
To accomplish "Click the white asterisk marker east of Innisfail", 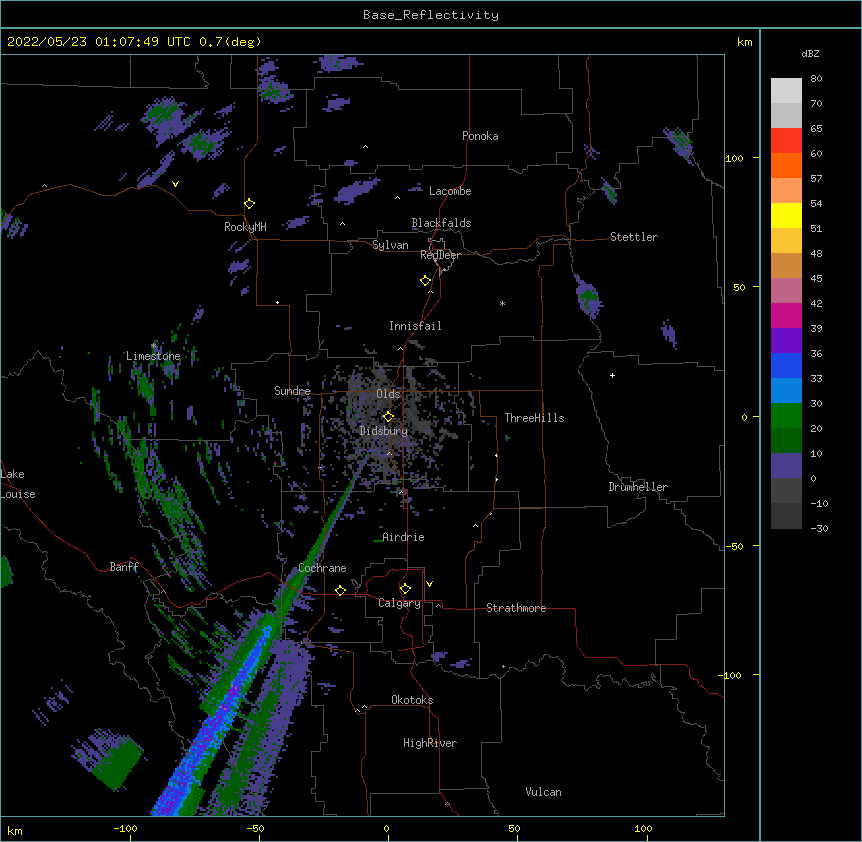I will click(x=502, y=303).
